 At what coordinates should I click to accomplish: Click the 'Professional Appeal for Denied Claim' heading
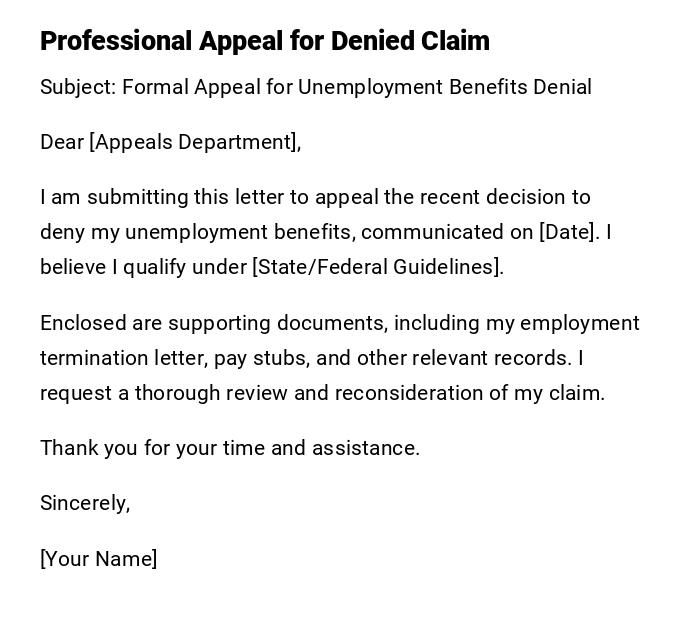265,41
